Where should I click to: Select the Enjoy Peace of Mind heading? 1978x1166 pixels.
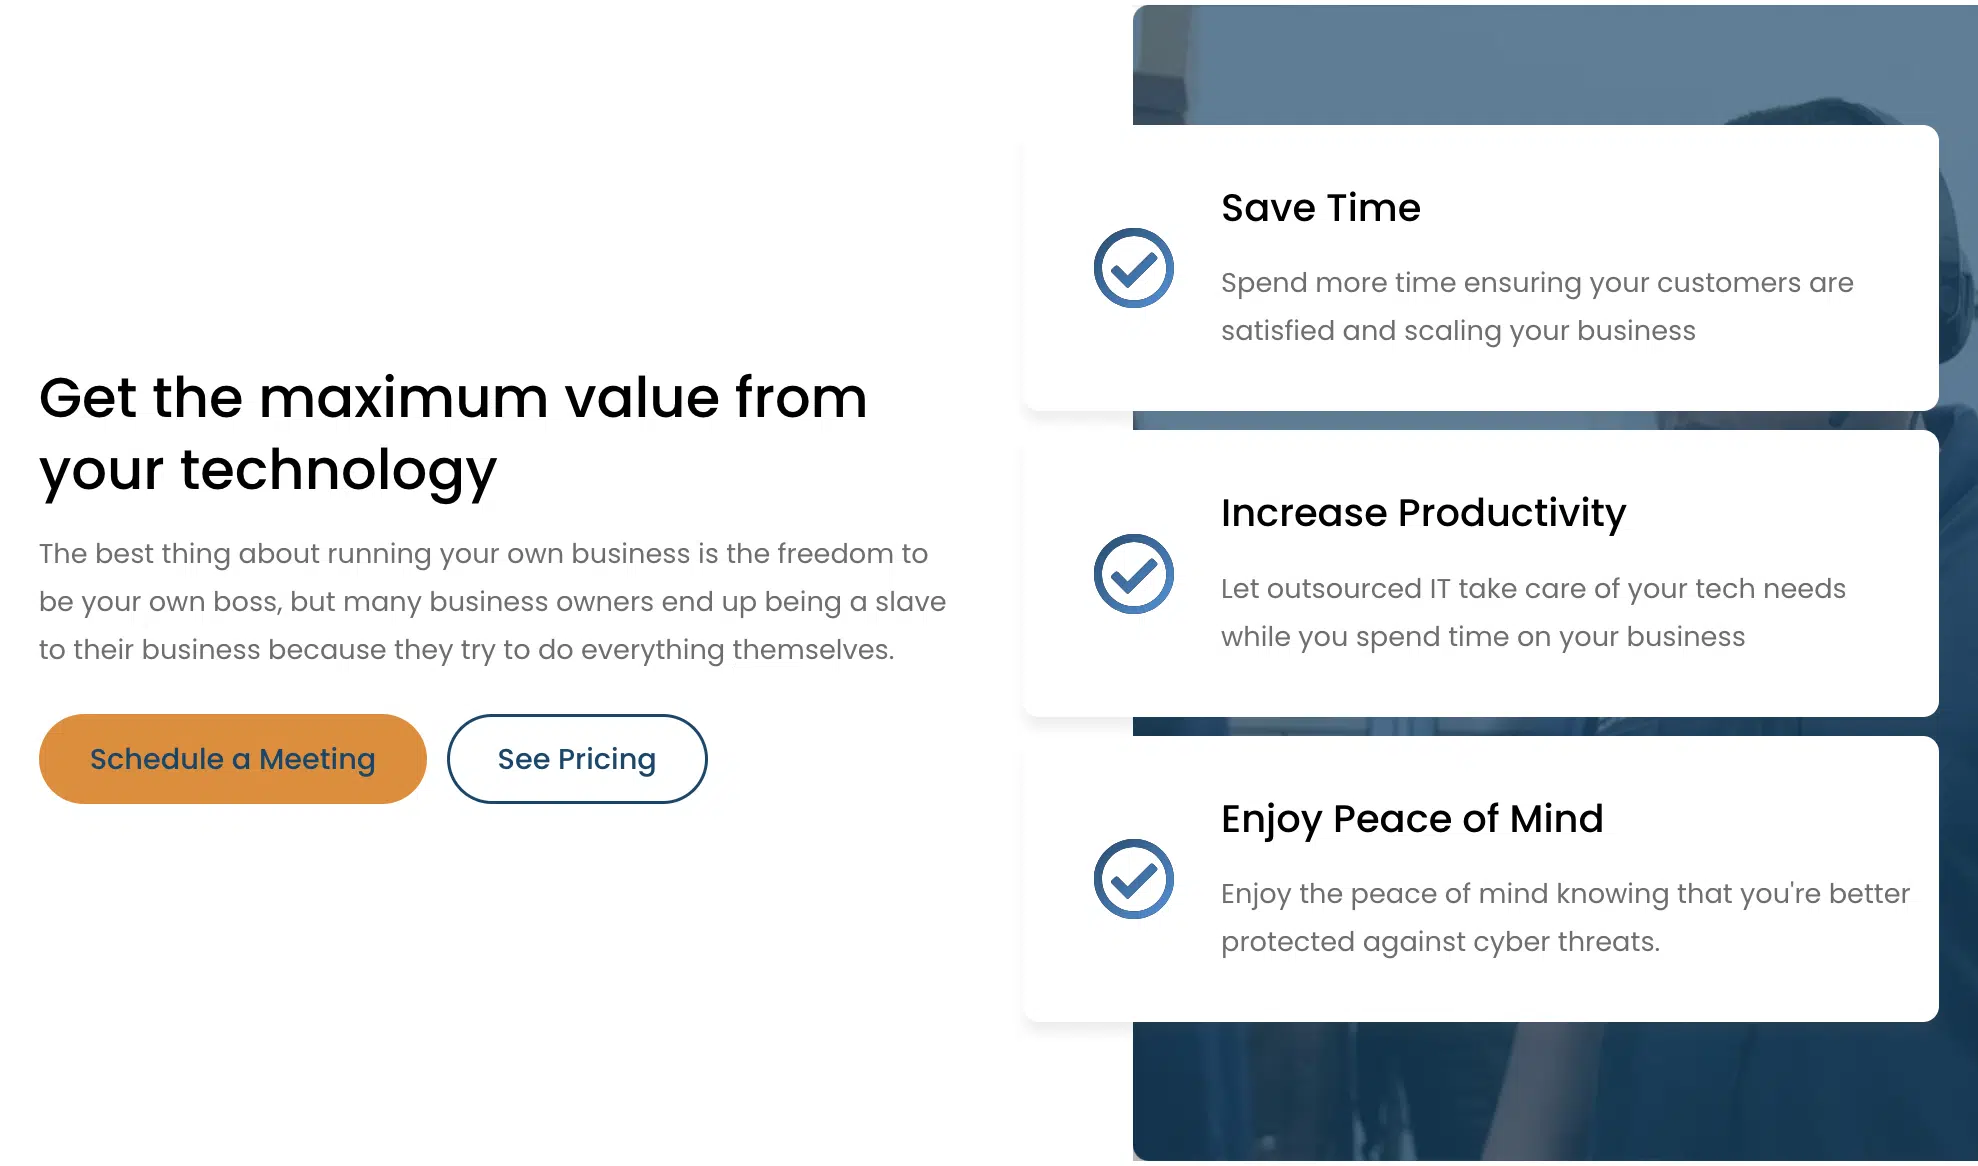(1412, 819)
